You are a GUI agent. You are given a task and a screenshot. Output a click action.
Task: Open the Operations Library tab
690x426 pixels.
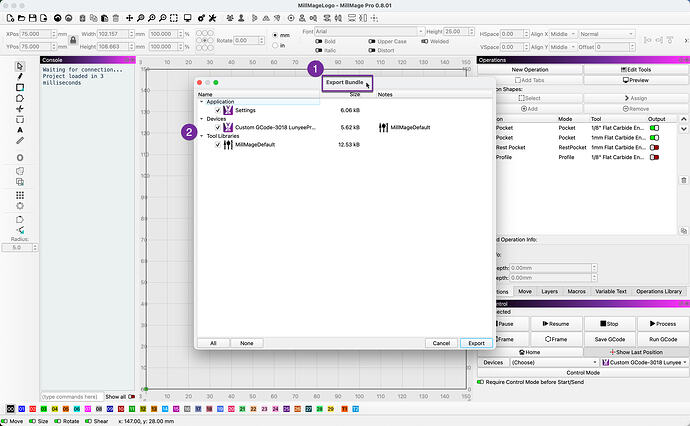point(659,291)
